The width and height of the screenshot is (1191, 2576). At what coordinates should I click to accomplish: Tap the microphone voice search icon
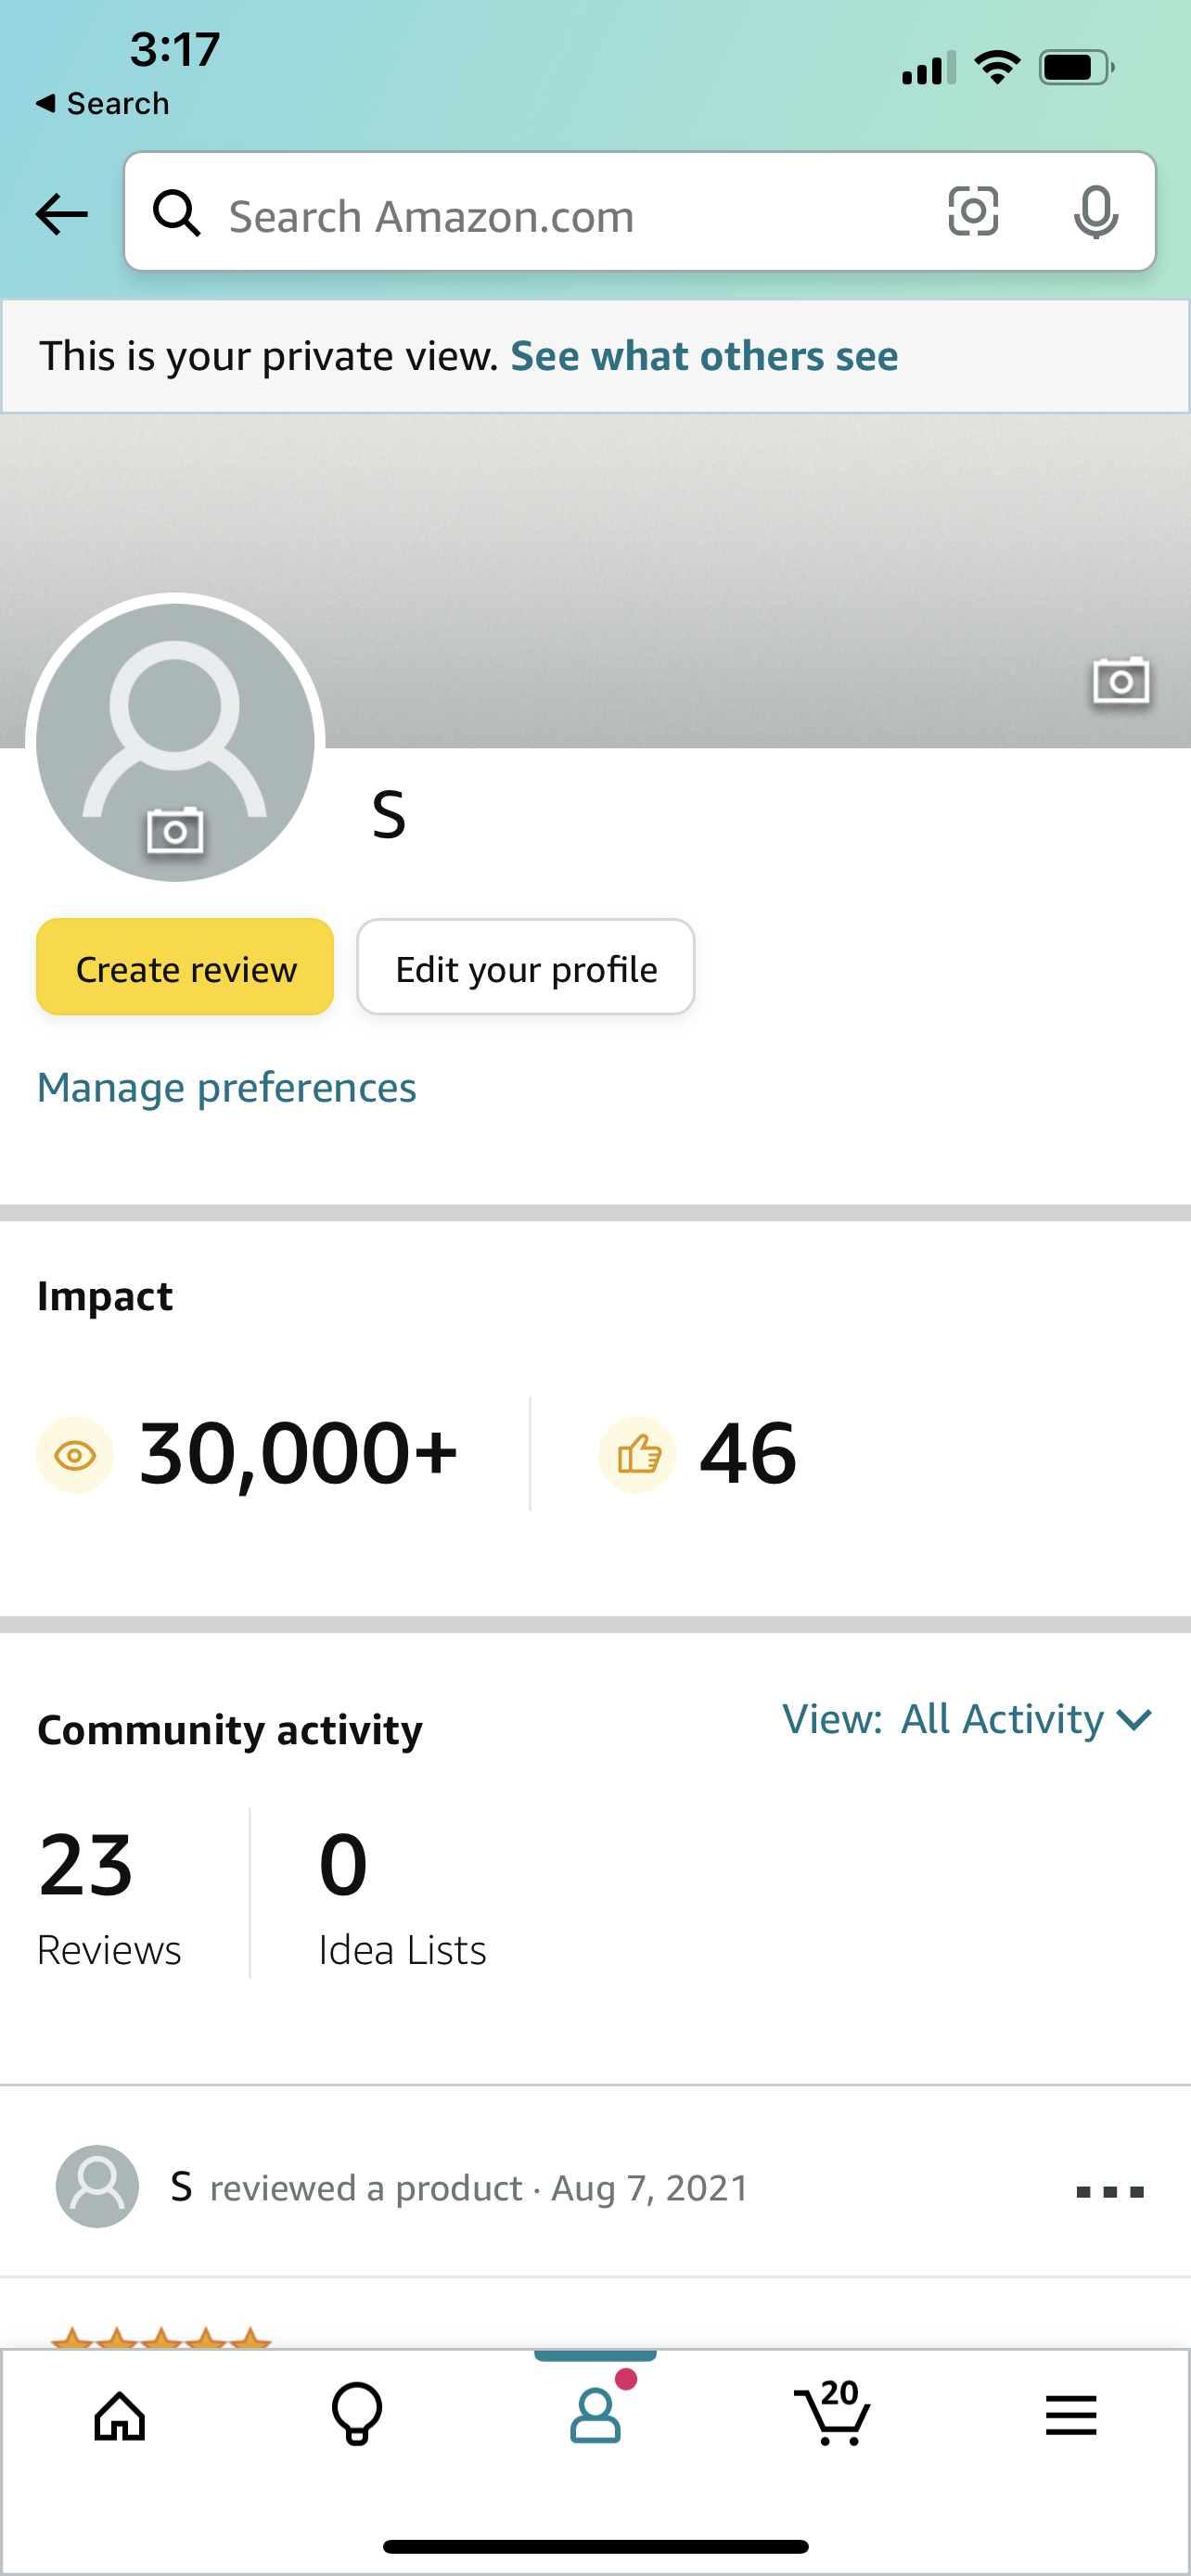[1095, 212]
